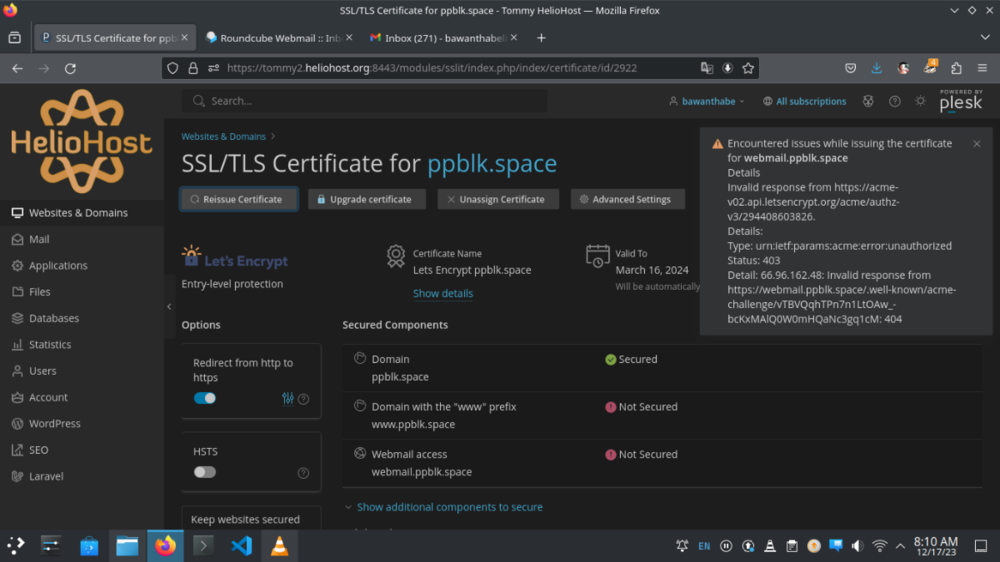The width and height of the screenshot is (1000, 562).
Task: Open a new browser tab
Action: point(541,38)
